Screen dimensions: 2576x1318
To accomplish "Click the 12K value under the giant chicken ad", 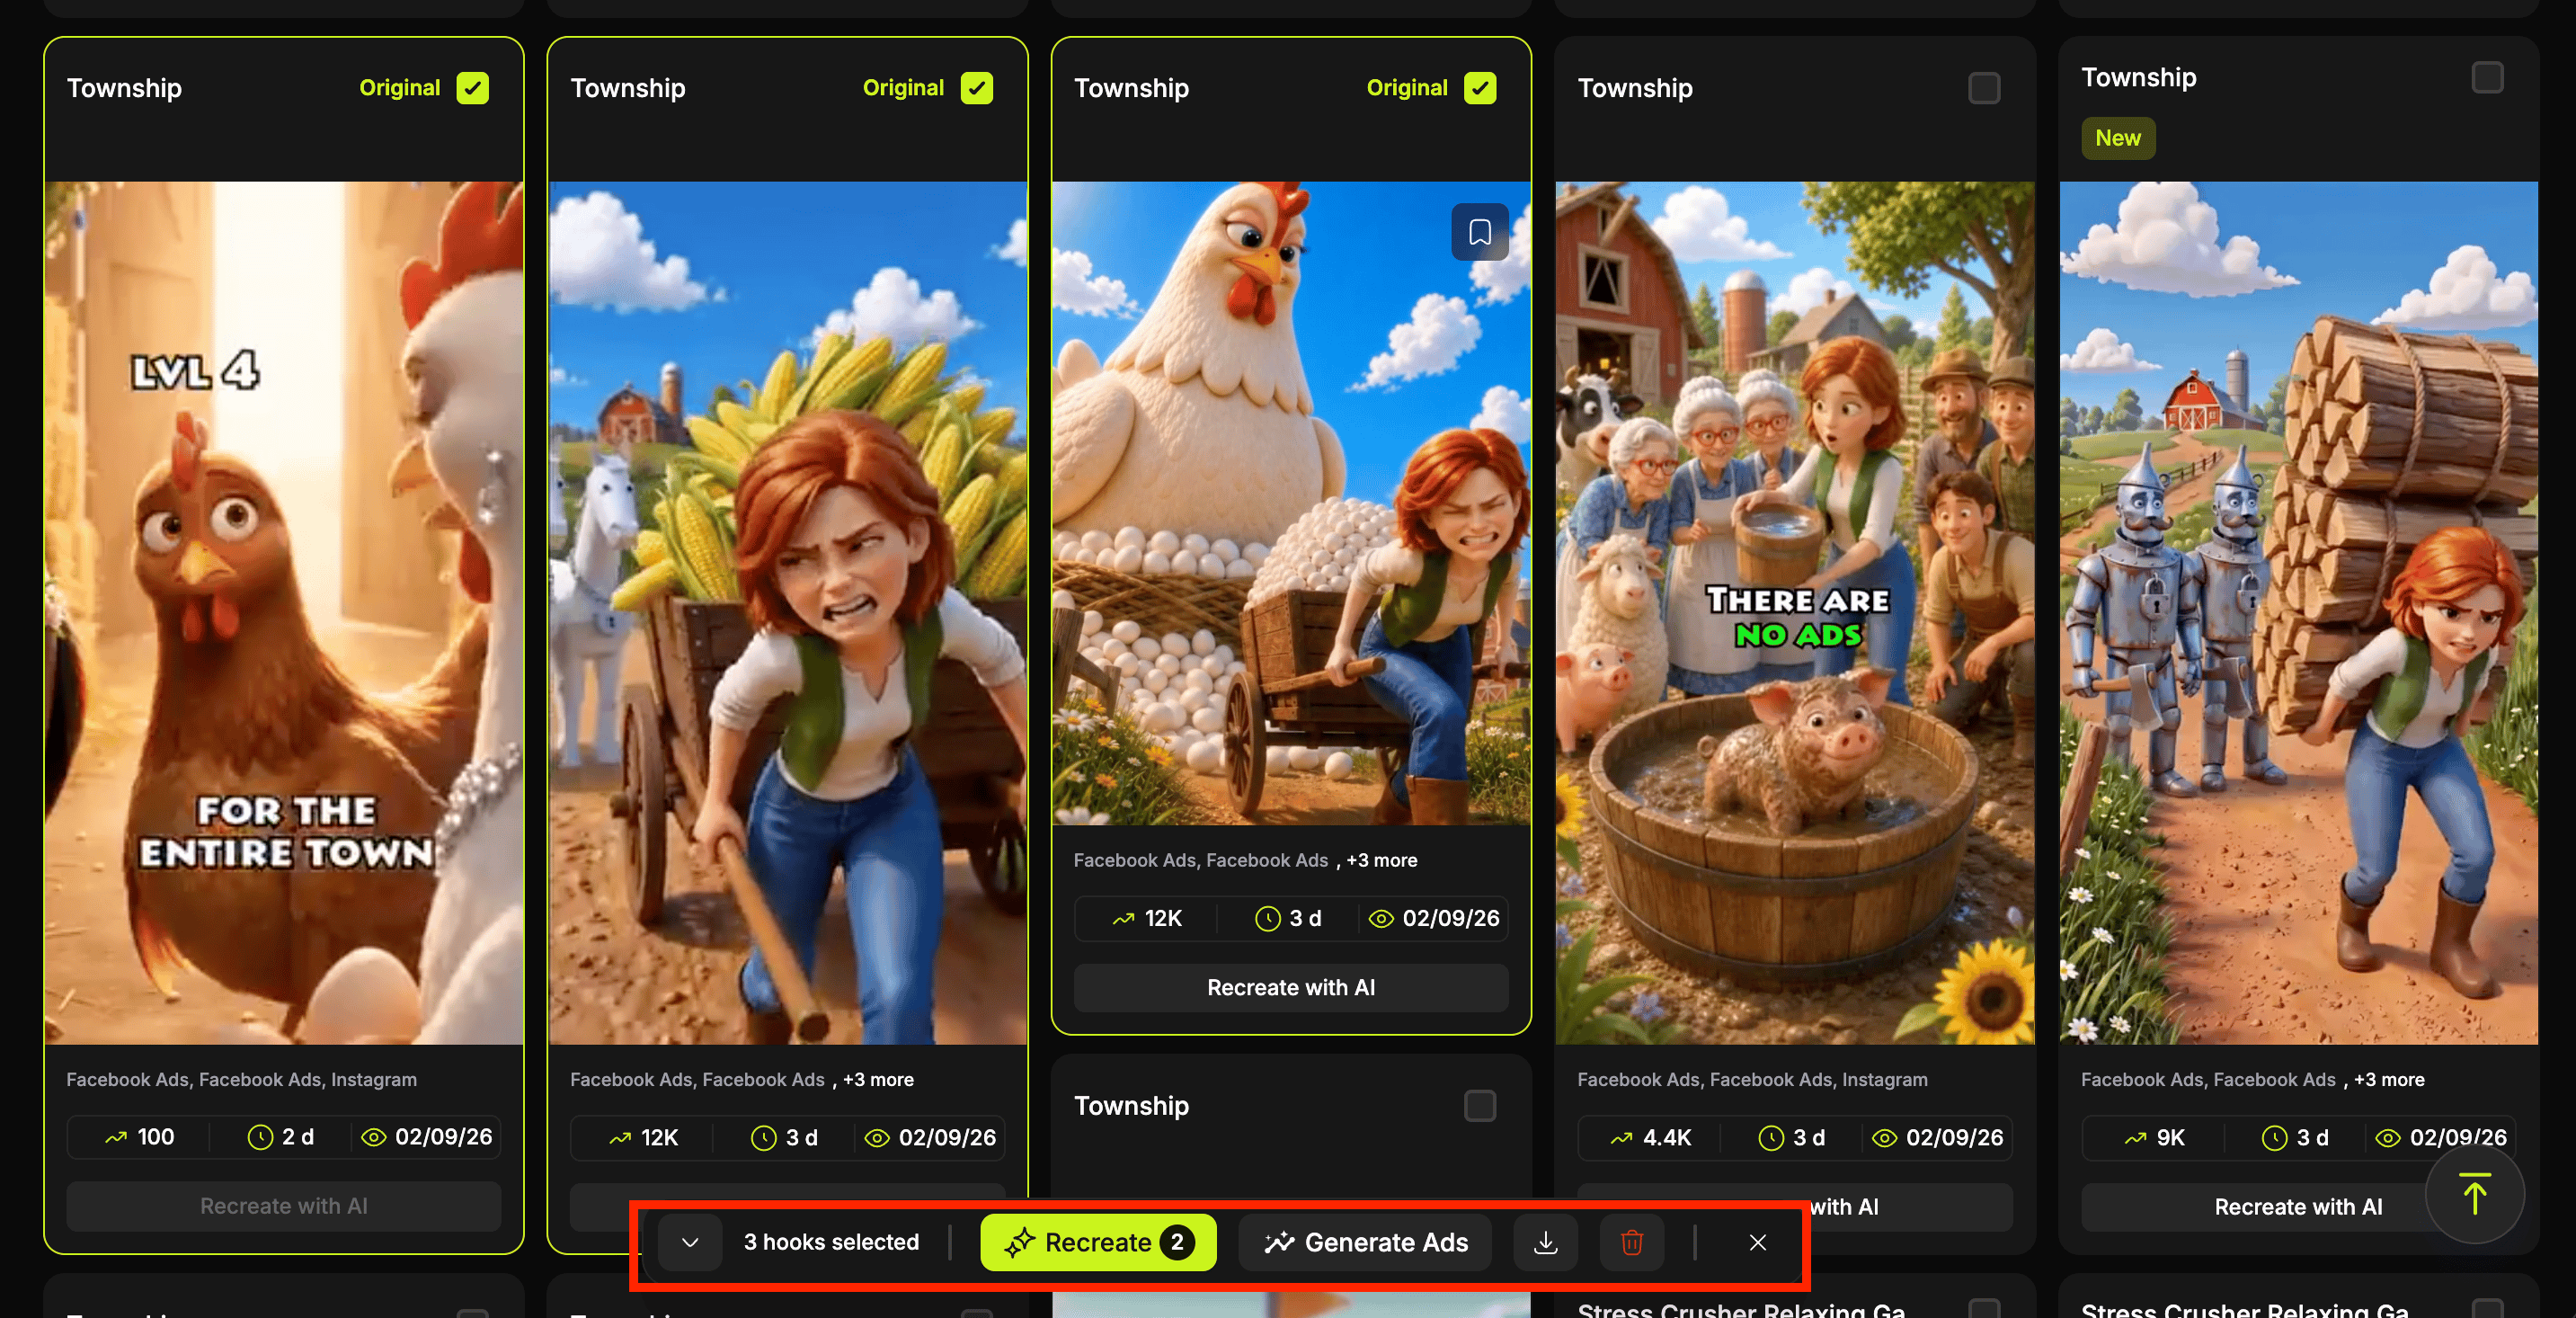I will 1164,919.
